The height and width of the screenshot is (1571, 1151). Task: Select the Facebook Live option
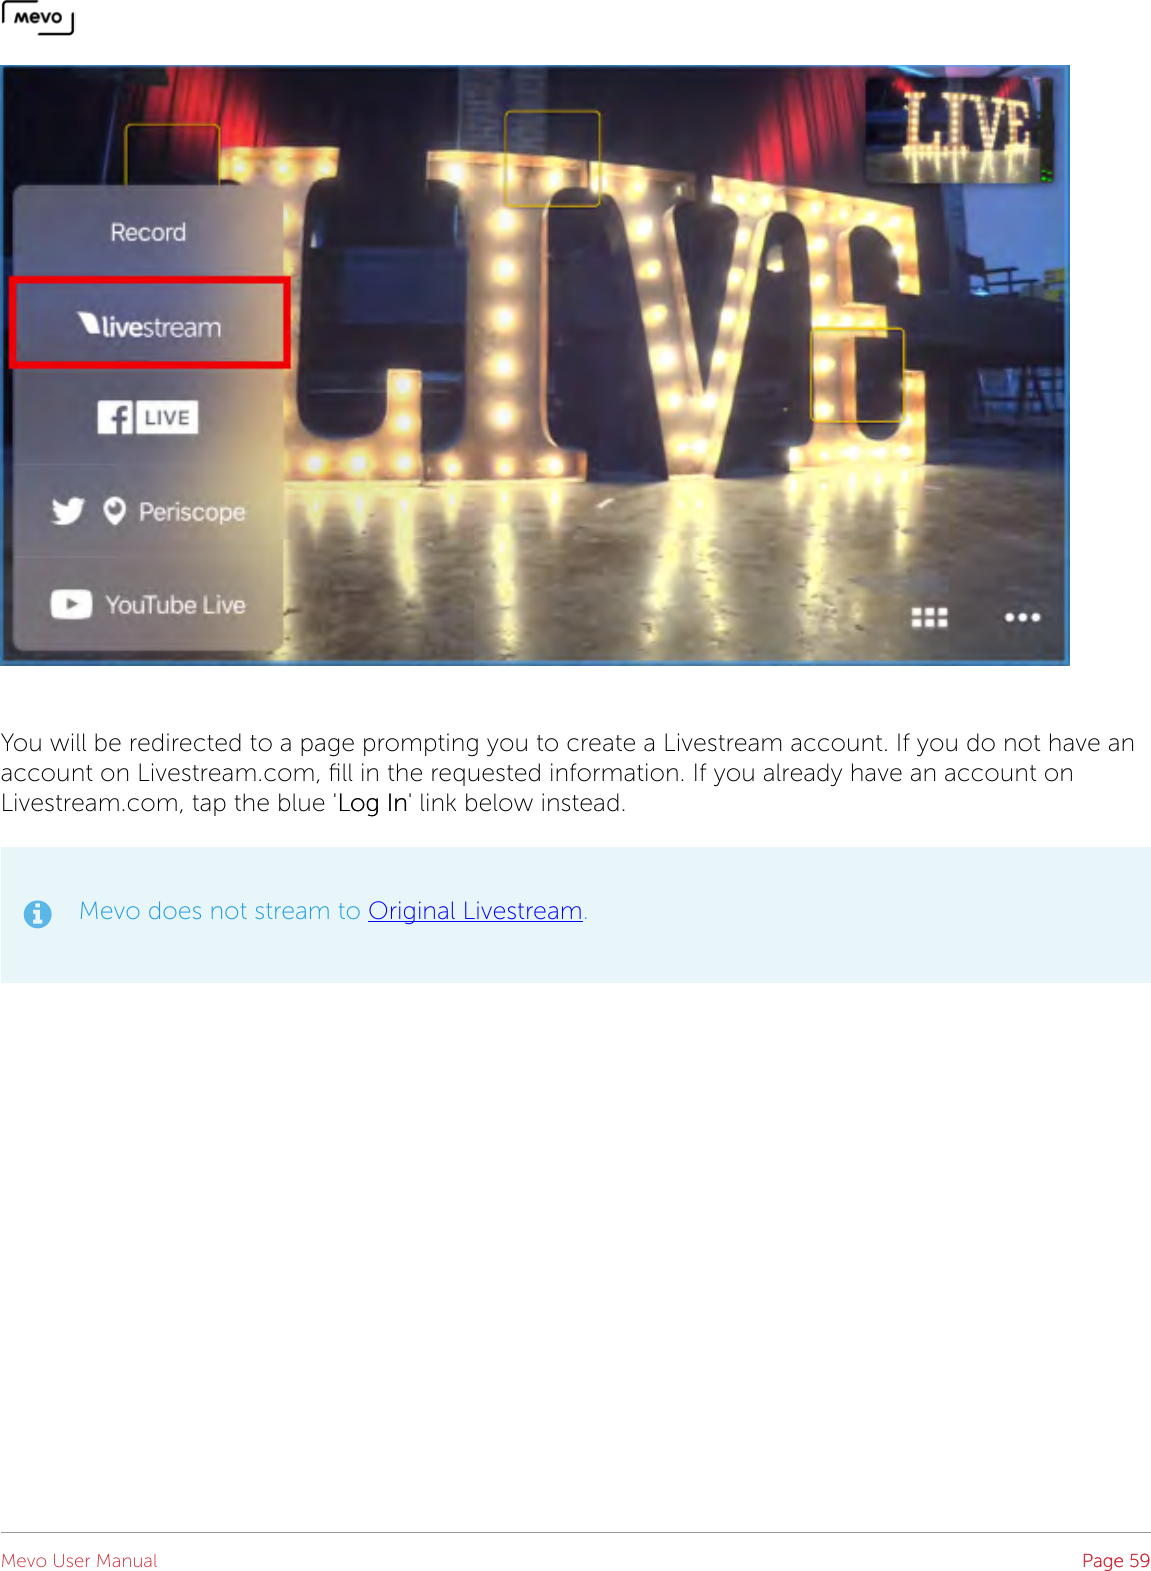pyautogui.click(x=148, y=417)
